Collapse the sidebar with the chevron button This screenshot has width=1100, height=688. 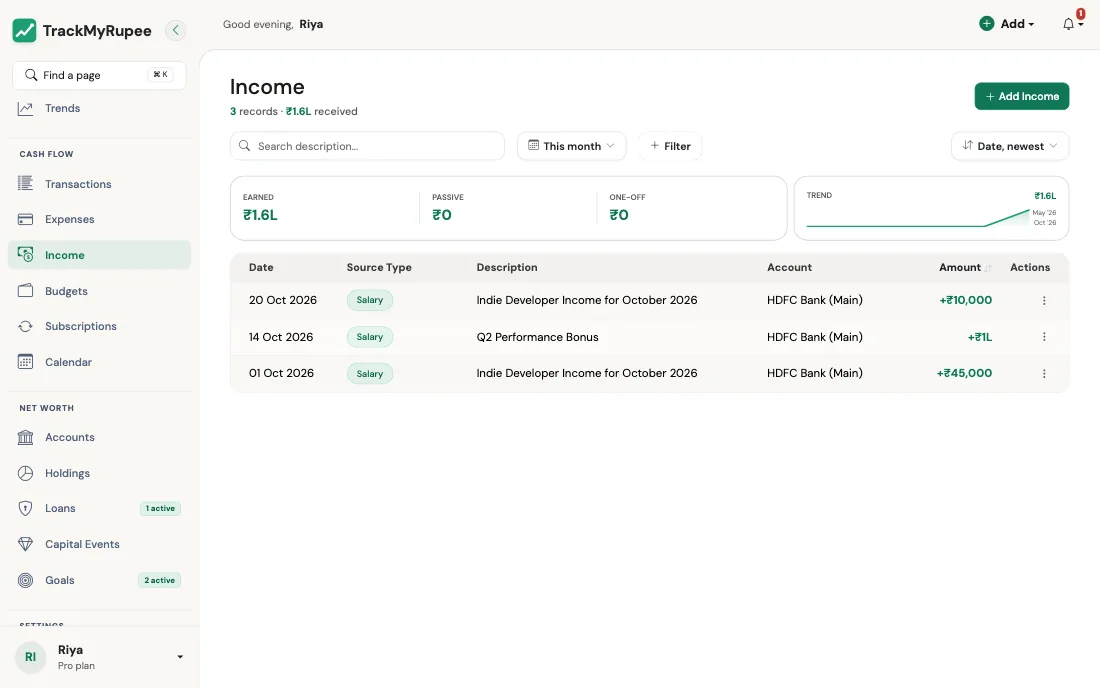[x=175, y=30]
